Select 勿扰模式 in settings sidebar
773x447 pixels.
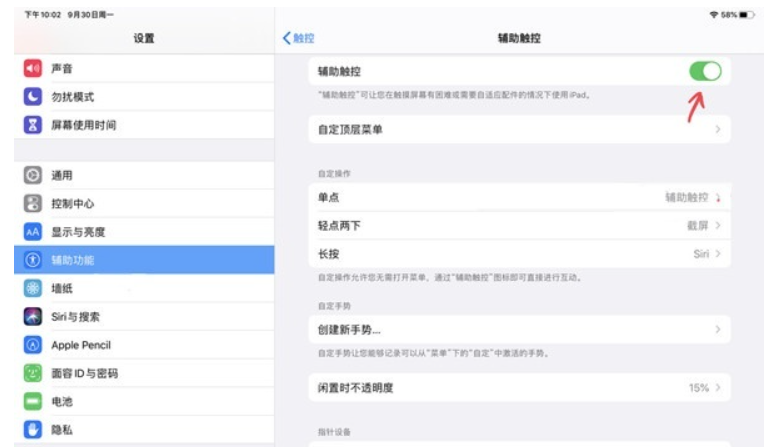[x=144, y=97]
